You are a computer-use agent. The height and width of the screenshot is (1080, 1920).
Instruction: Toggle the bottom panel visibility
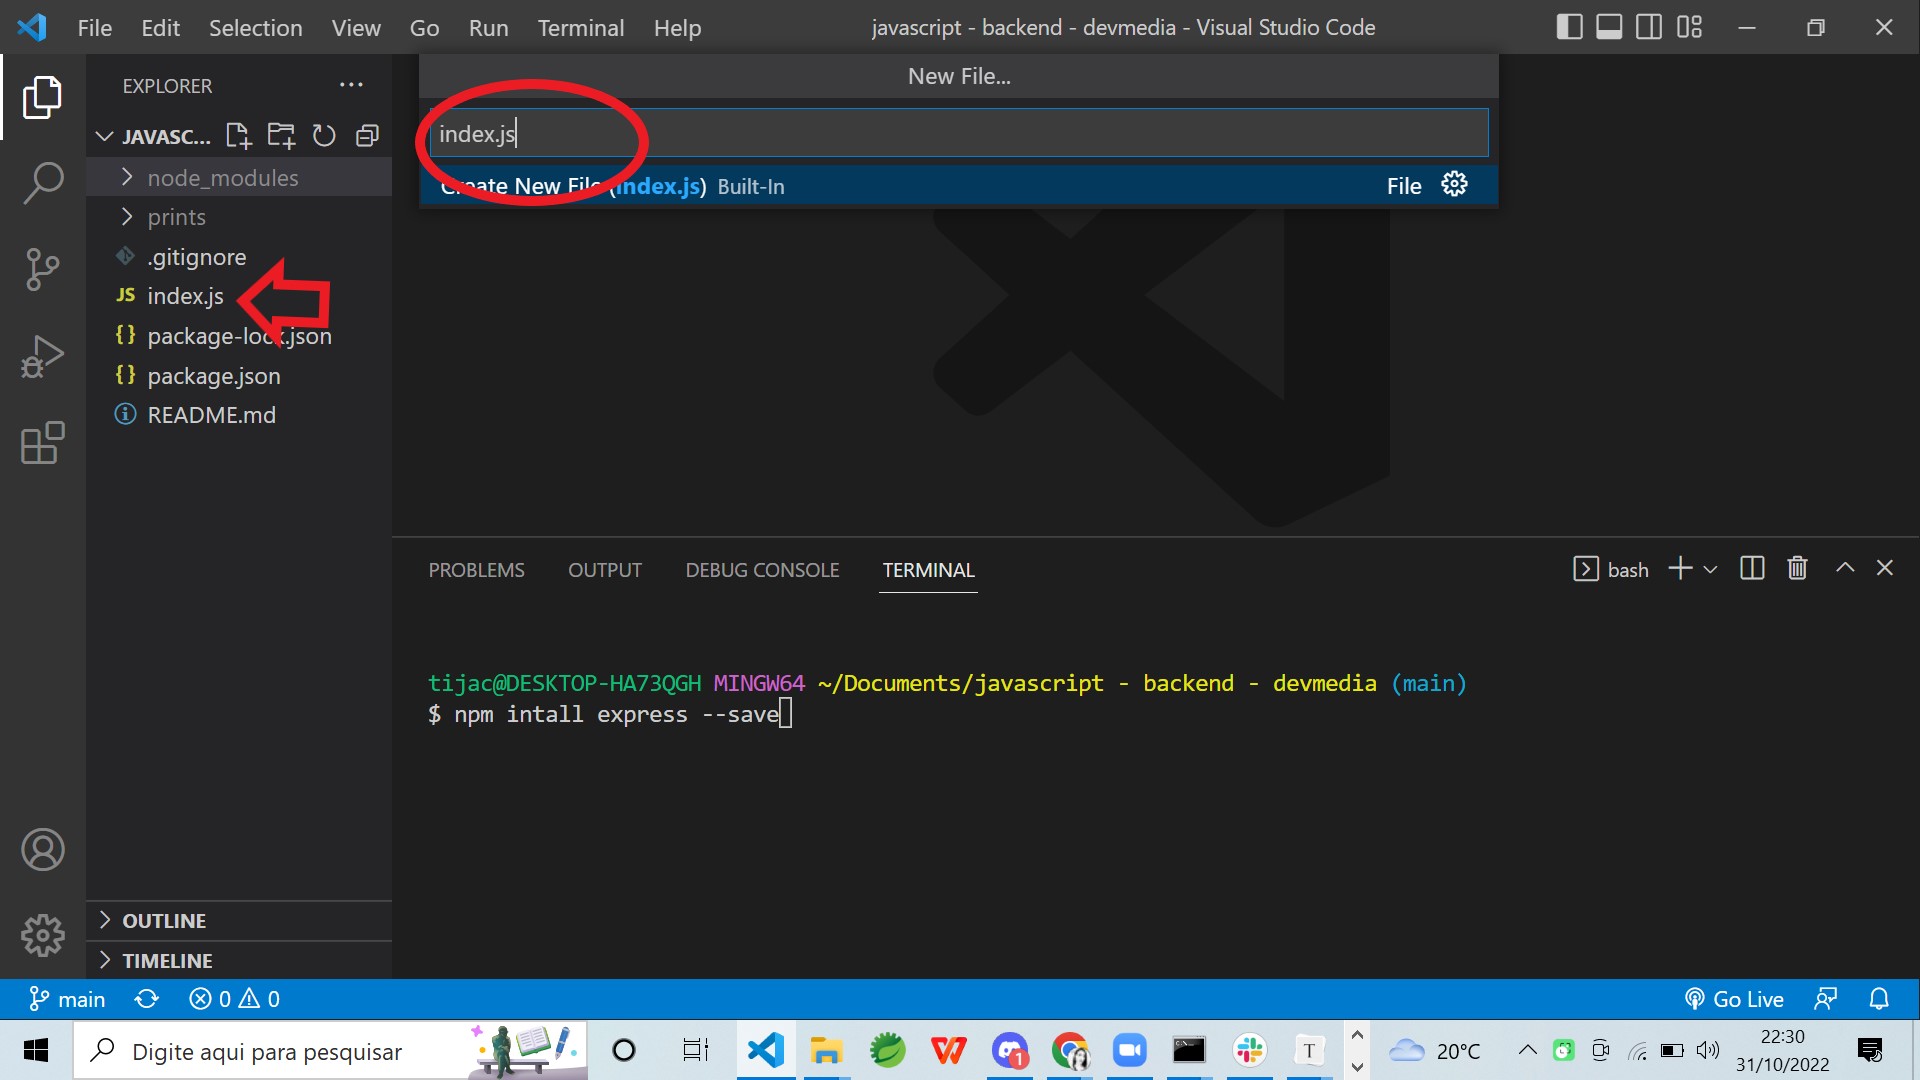pos(1609,27)
